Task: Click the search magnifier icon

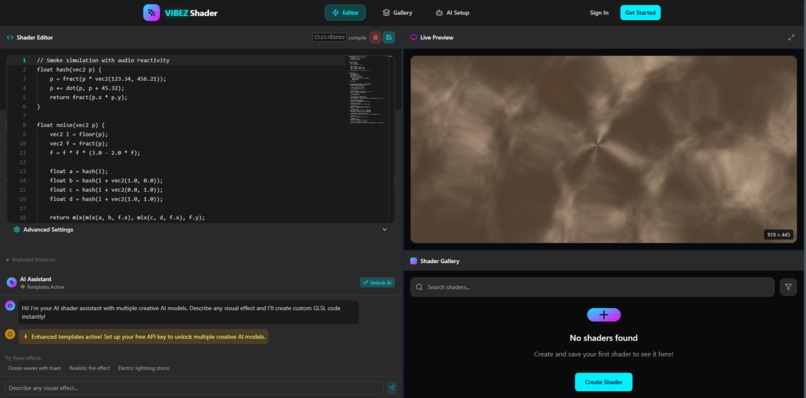Action: (x=419, y=287)
